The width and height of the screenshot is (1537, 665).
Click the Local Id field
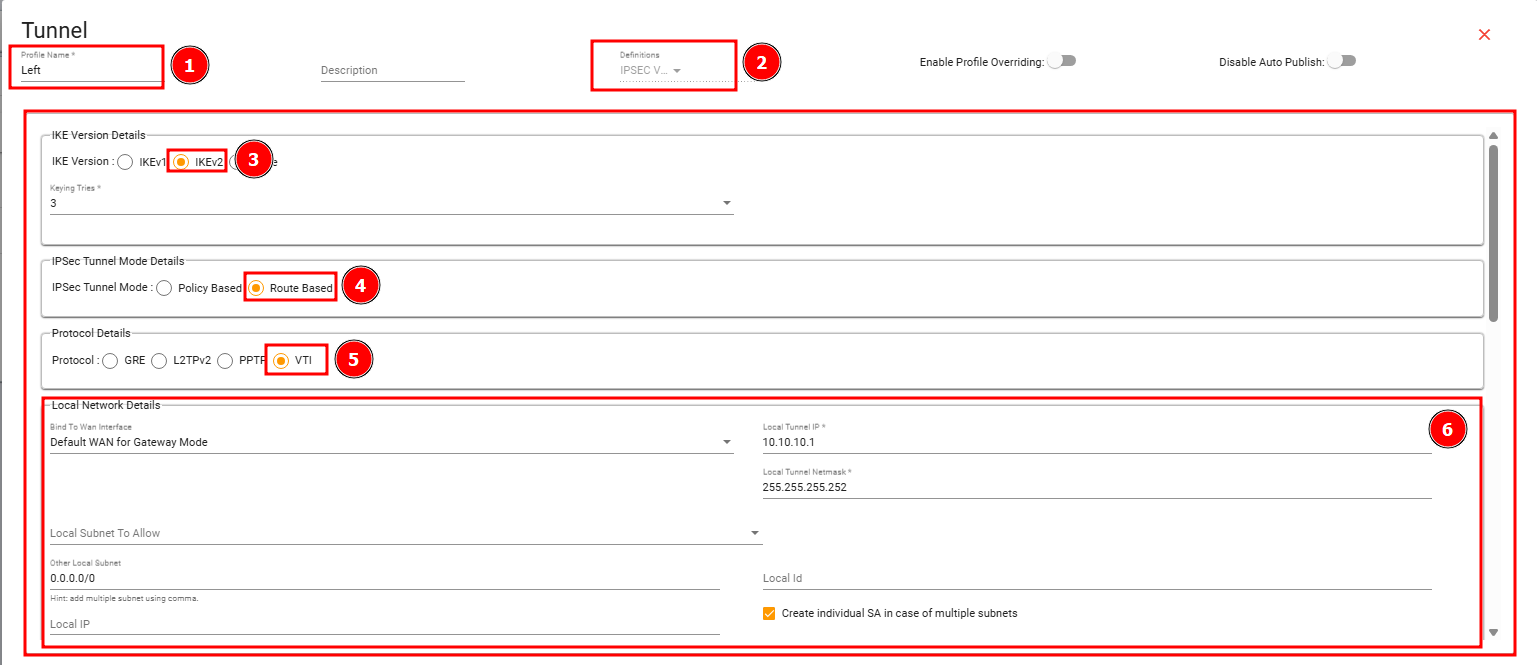[x=1097, y=578]
